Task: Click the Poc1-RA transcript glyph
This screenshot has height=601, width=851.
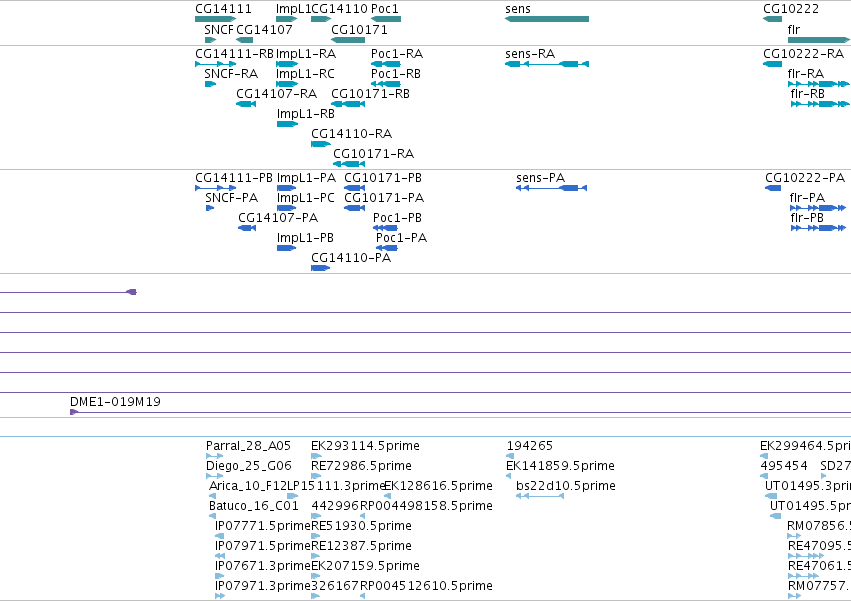Action: click(x=386, y=64)
